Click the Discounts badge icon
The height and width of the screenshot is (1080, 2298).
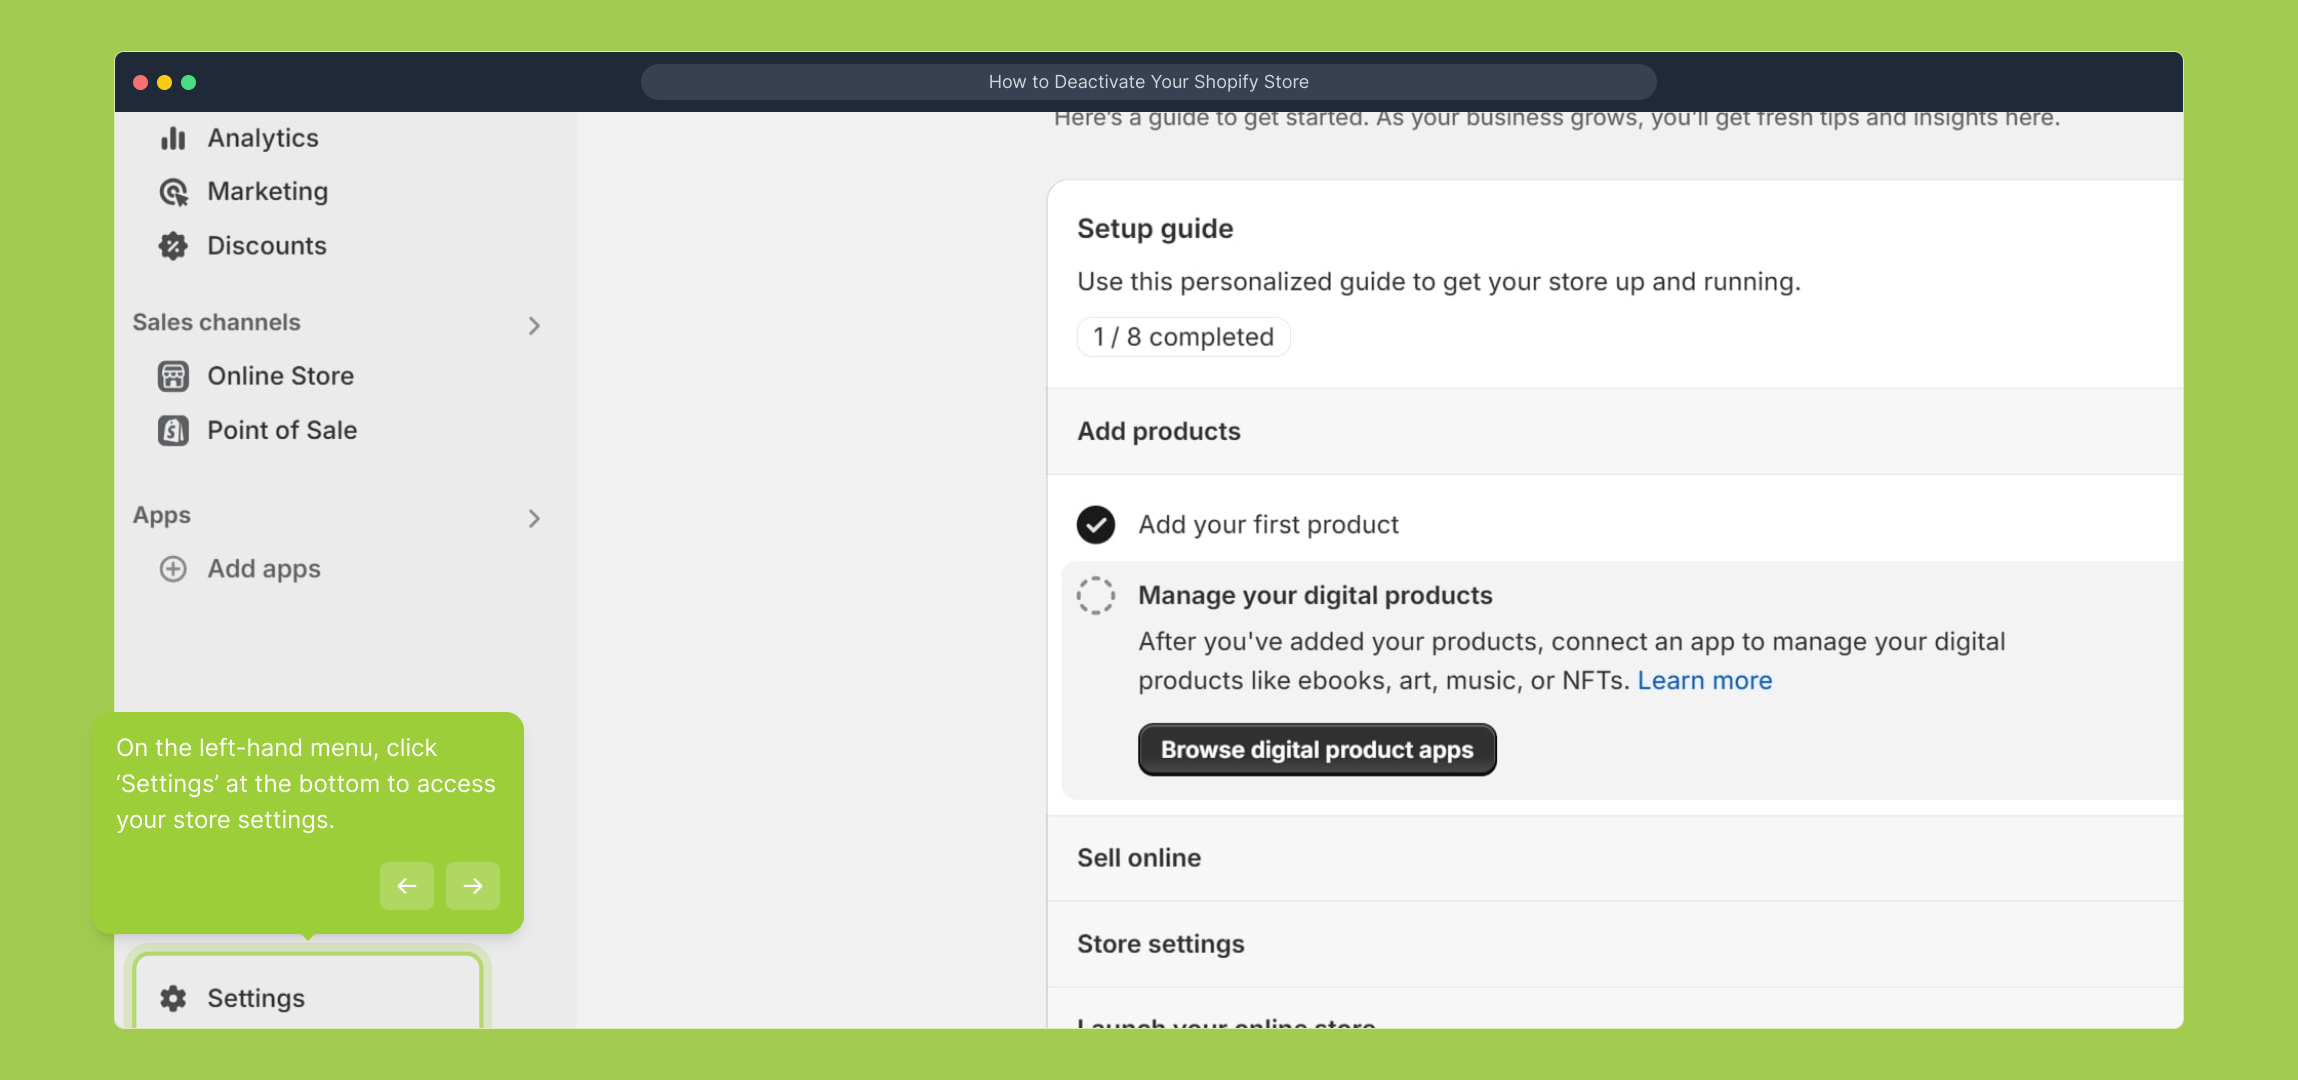click(x=173, y=246)
